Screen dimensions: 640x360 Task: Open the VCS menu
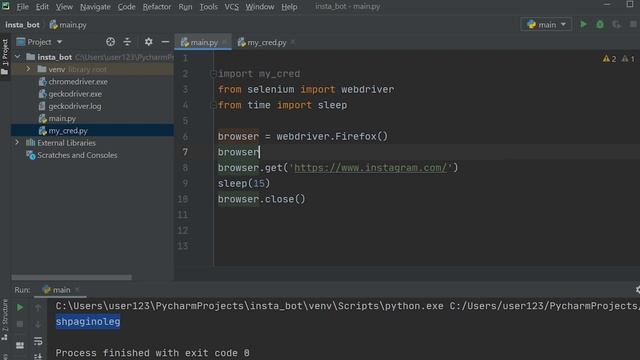coord(231,7)
